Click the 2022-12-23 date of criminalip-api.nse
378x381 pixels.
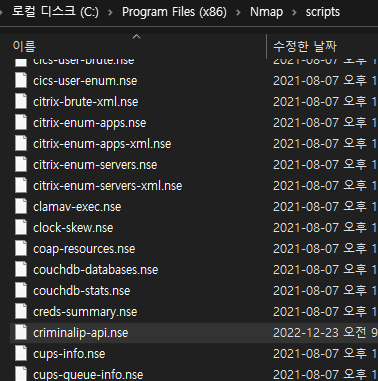325,333
